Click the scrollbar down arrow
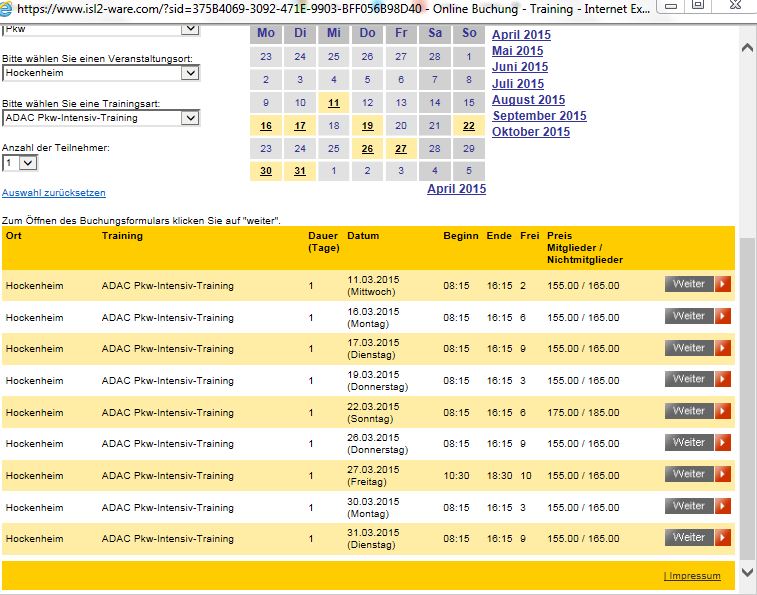Image resolution: width=757 pixels, height=595 pixels. click(x=747, y=572)
